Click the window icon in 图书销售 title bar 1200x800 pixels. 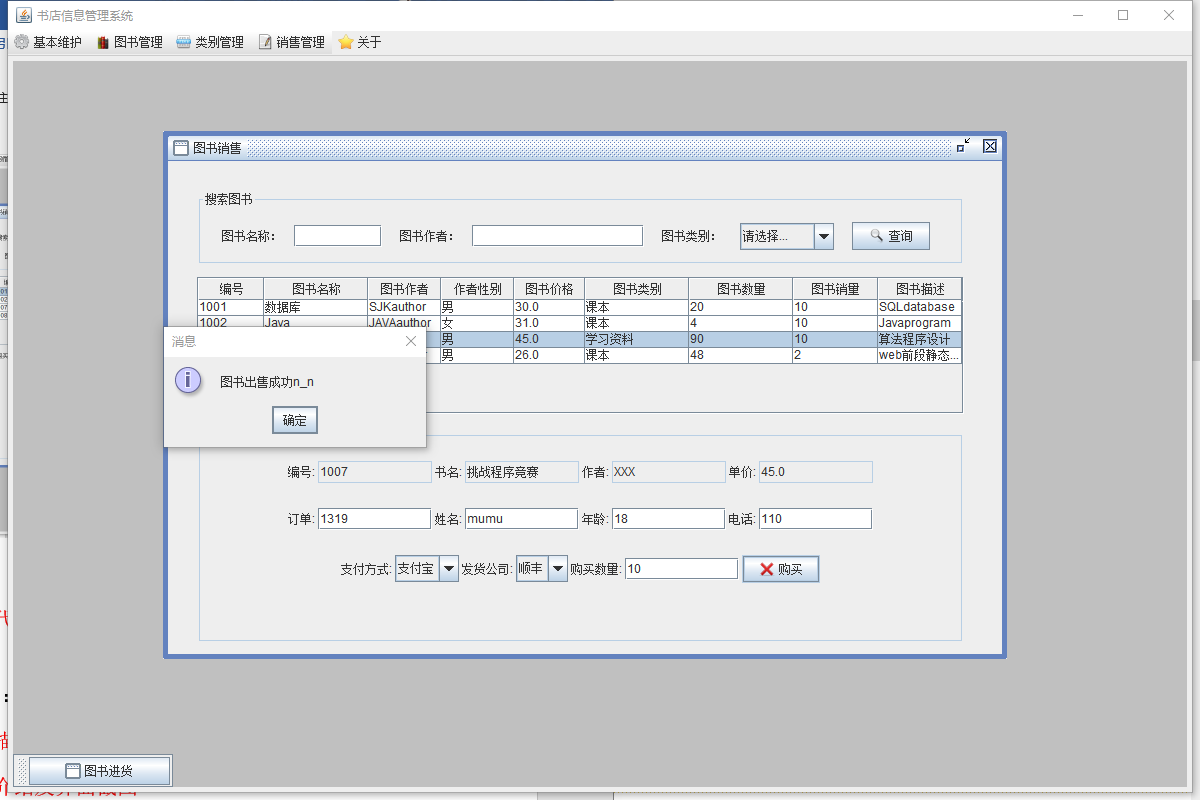click(180, 146)
